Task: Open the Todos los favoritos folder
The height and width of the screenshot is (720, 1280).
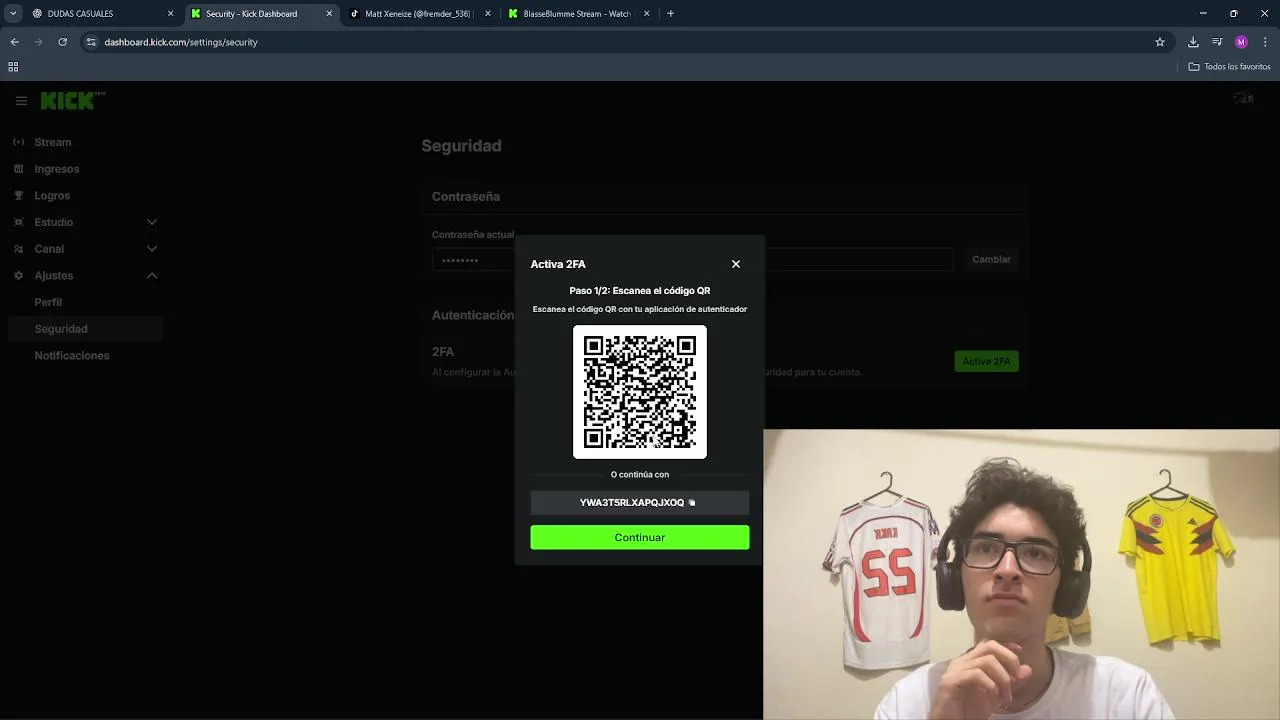Action: point(1230,67)
